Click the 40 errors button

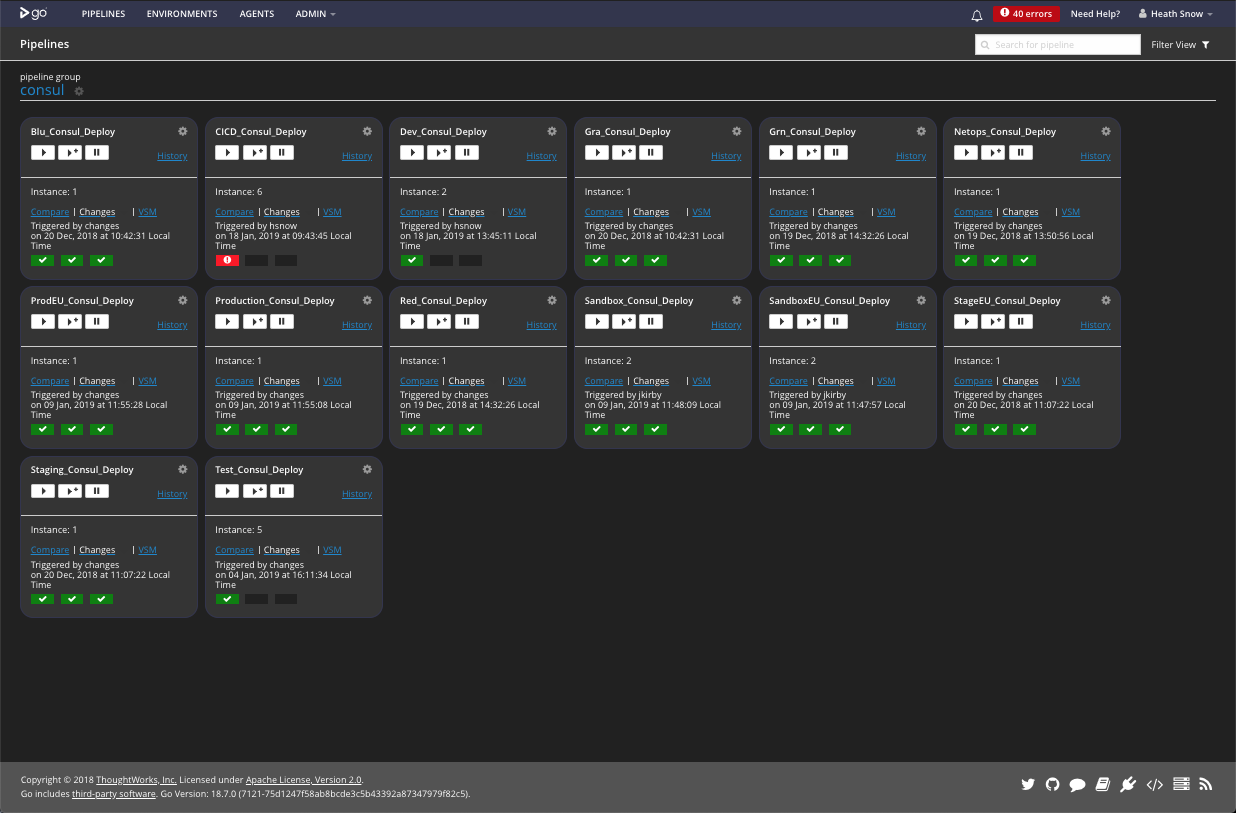coord(1026,14)
